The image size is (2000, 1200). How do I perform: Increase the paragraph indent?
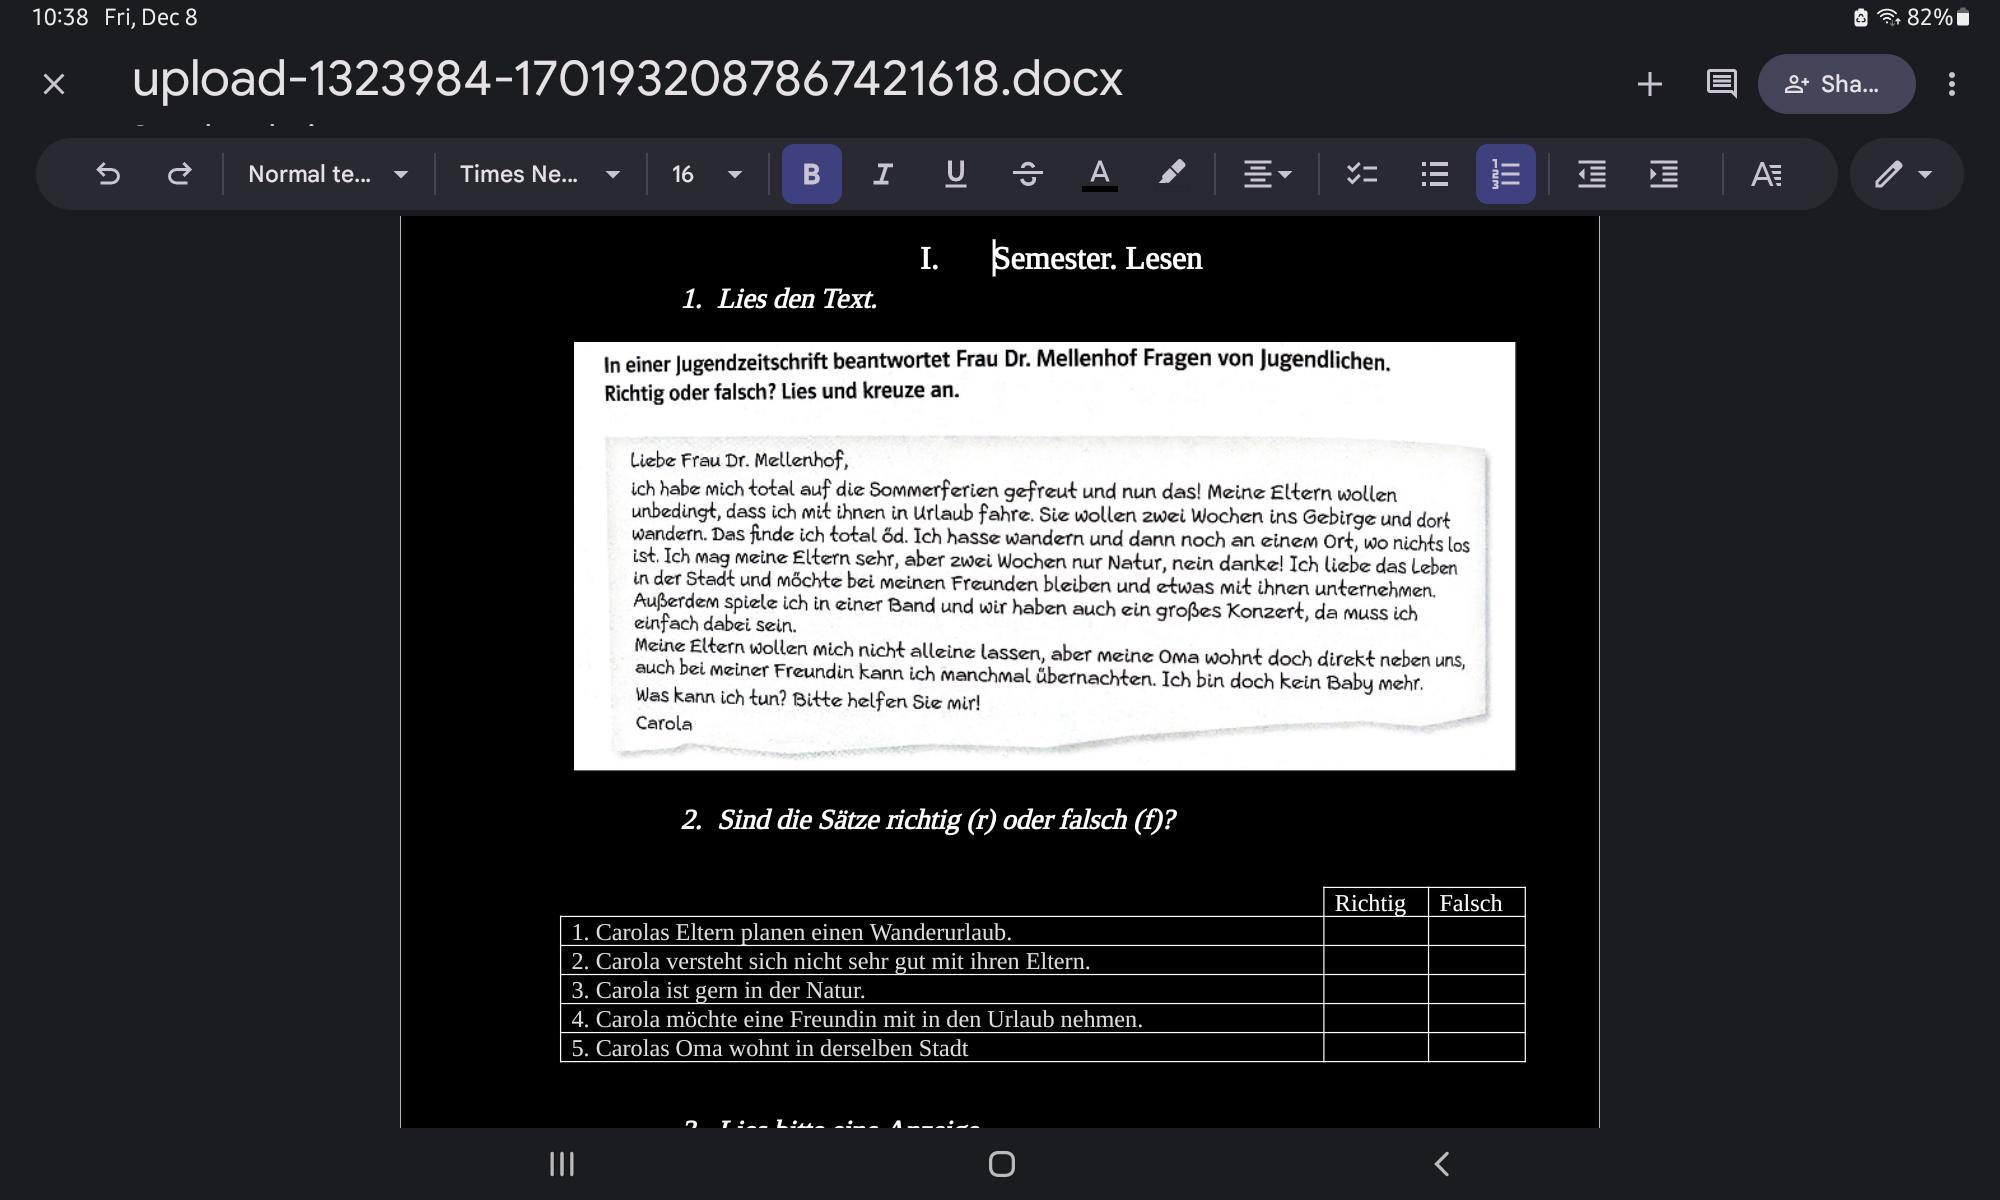(1663, 174)
